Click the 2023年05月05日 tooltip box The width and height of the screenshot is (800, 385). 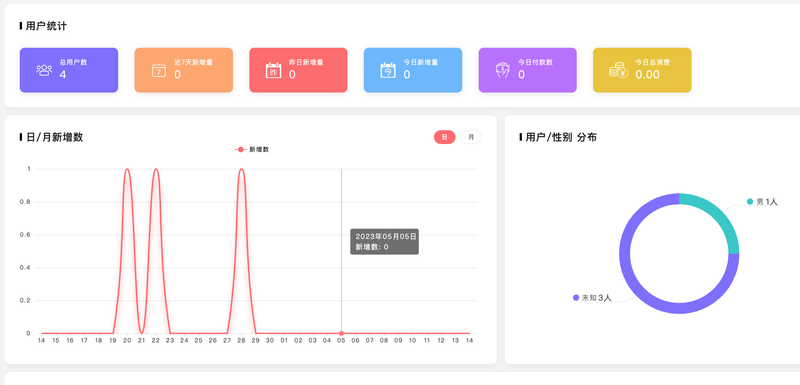(385, 242)
